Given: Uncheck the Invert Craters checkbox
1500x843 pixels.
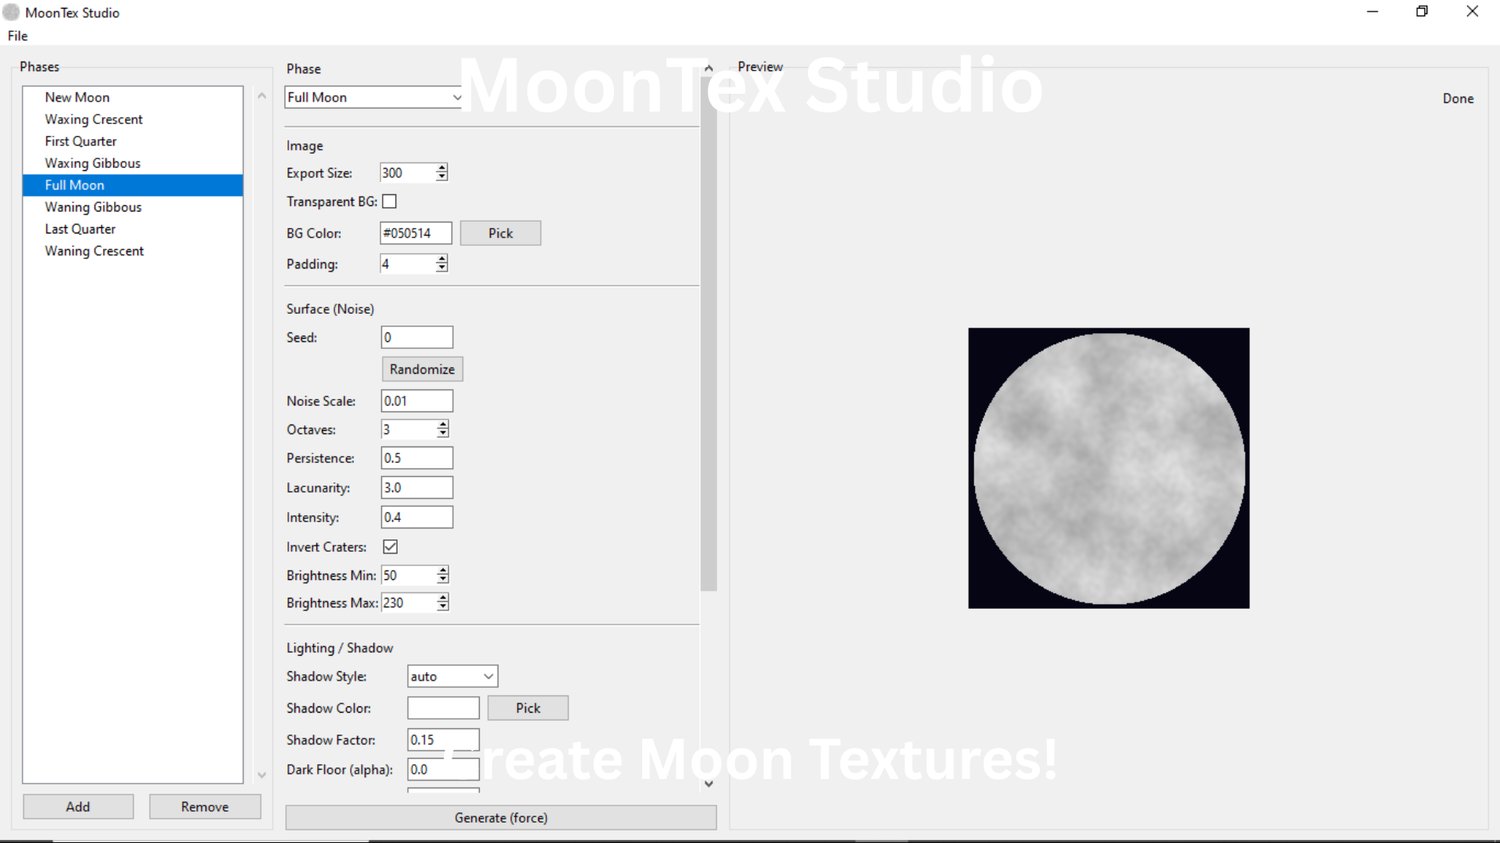Looking at the screenshot, I should tap(391, 547).
